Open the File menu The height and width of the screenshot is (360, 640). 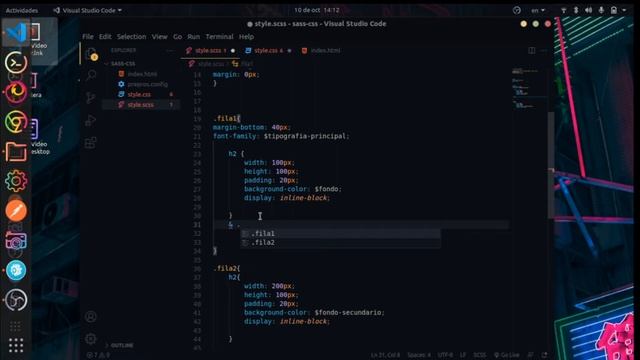point(87,37)
